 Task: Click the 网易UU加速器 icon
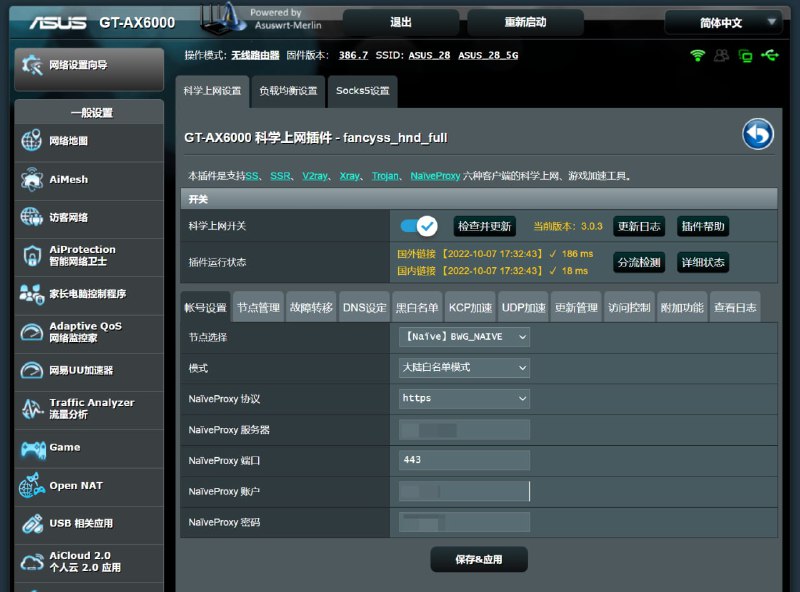pyautogui.click(x=32, y=370)
